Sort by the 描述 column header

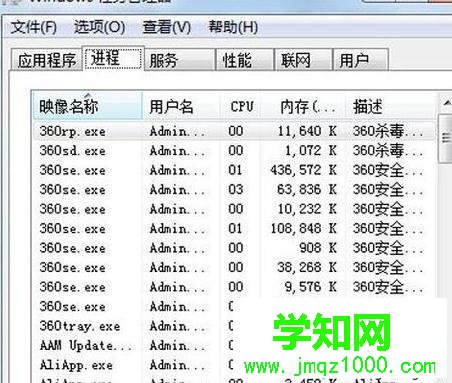391,106
